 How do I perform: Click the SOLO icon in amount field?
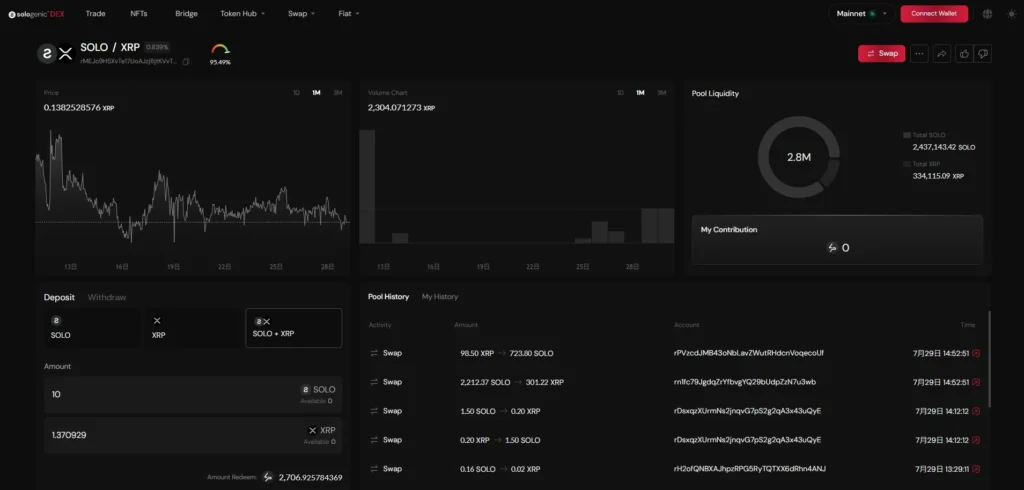305,389
